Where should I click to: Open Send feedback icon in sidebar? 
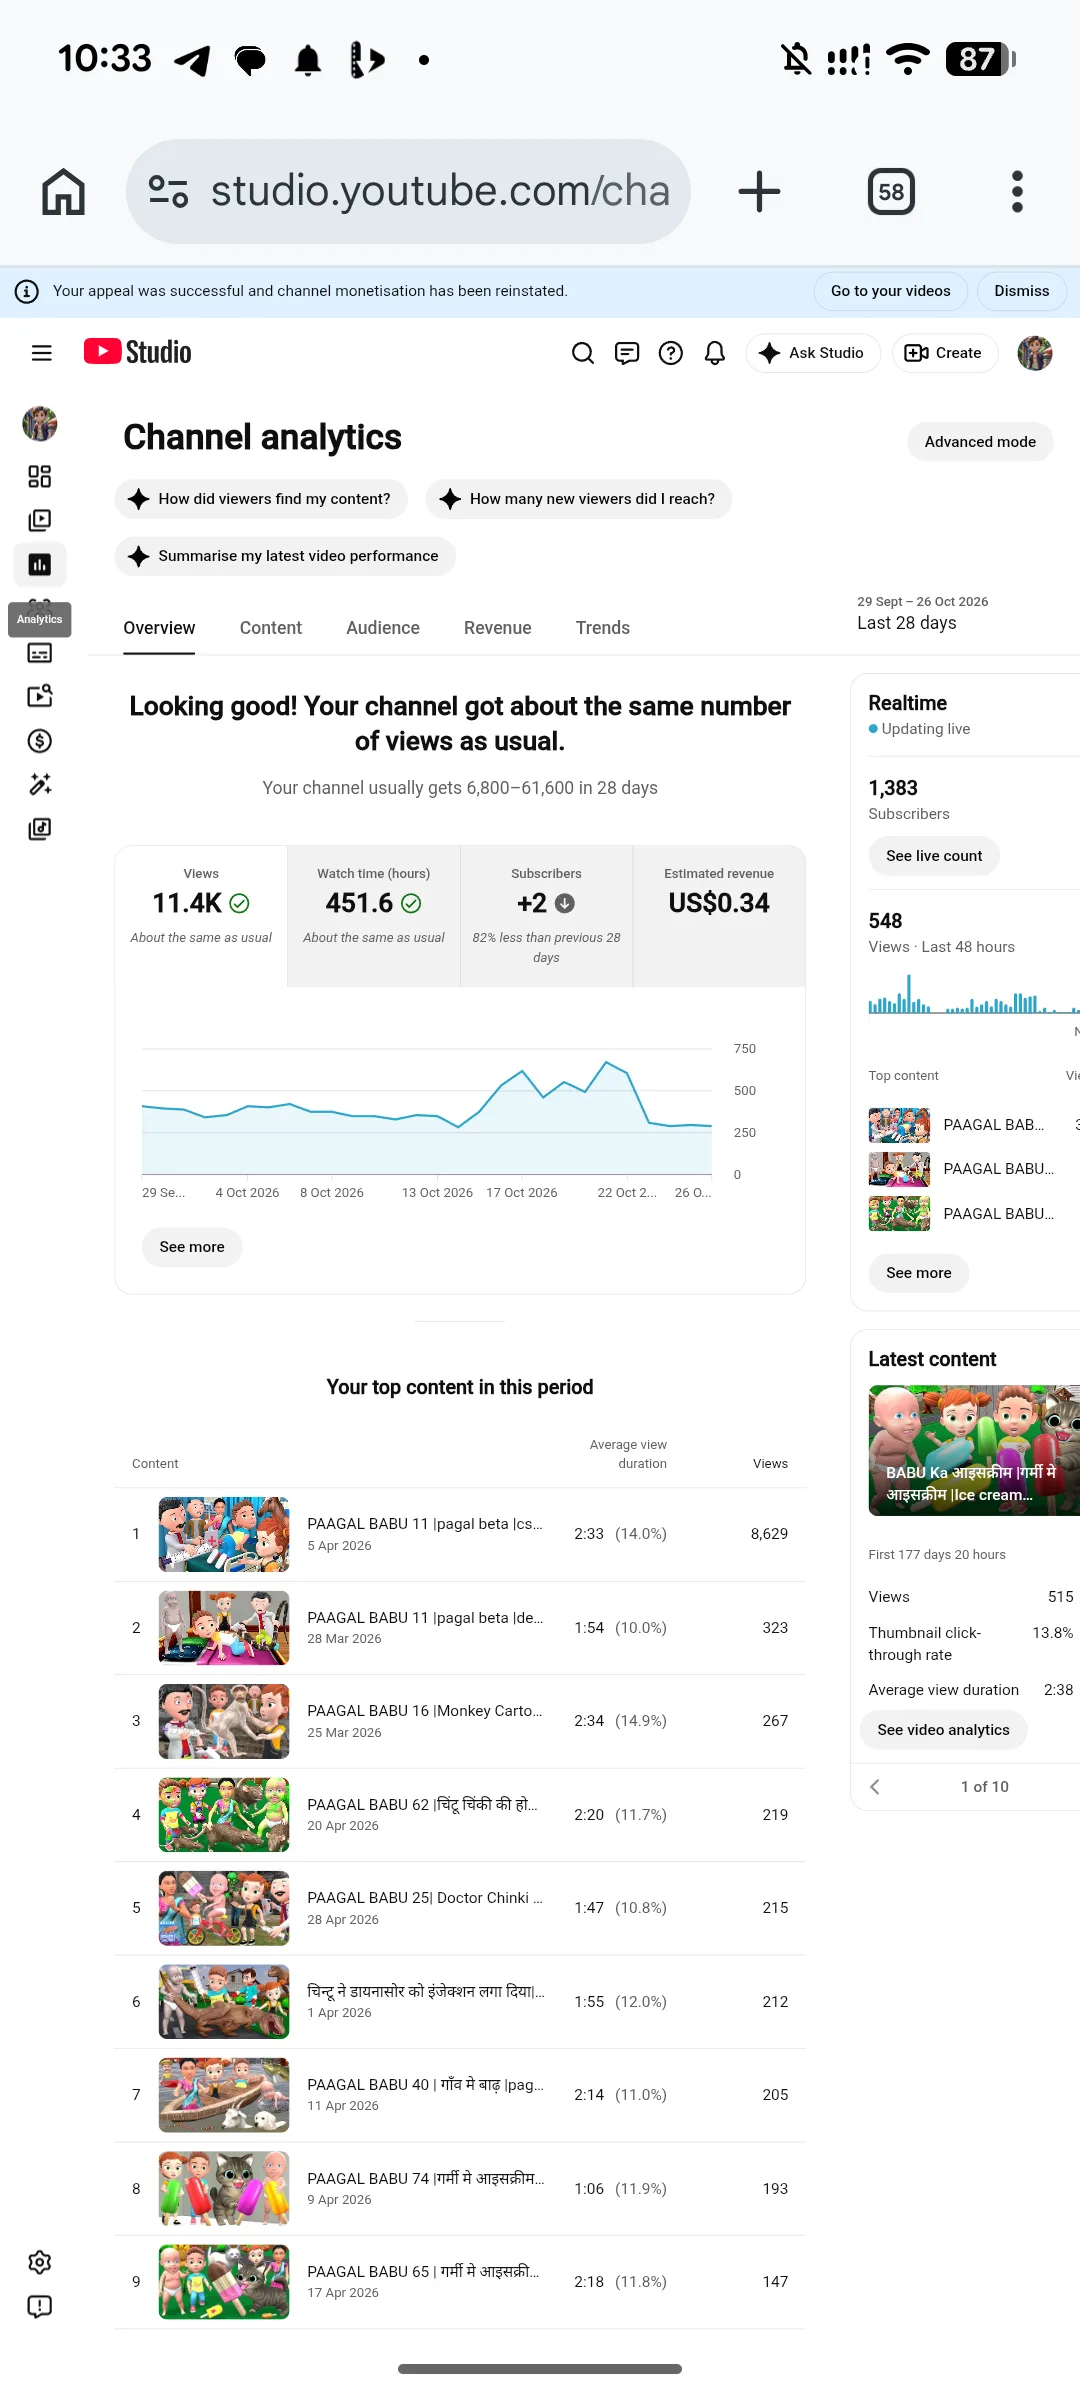tap(40, 2306)
